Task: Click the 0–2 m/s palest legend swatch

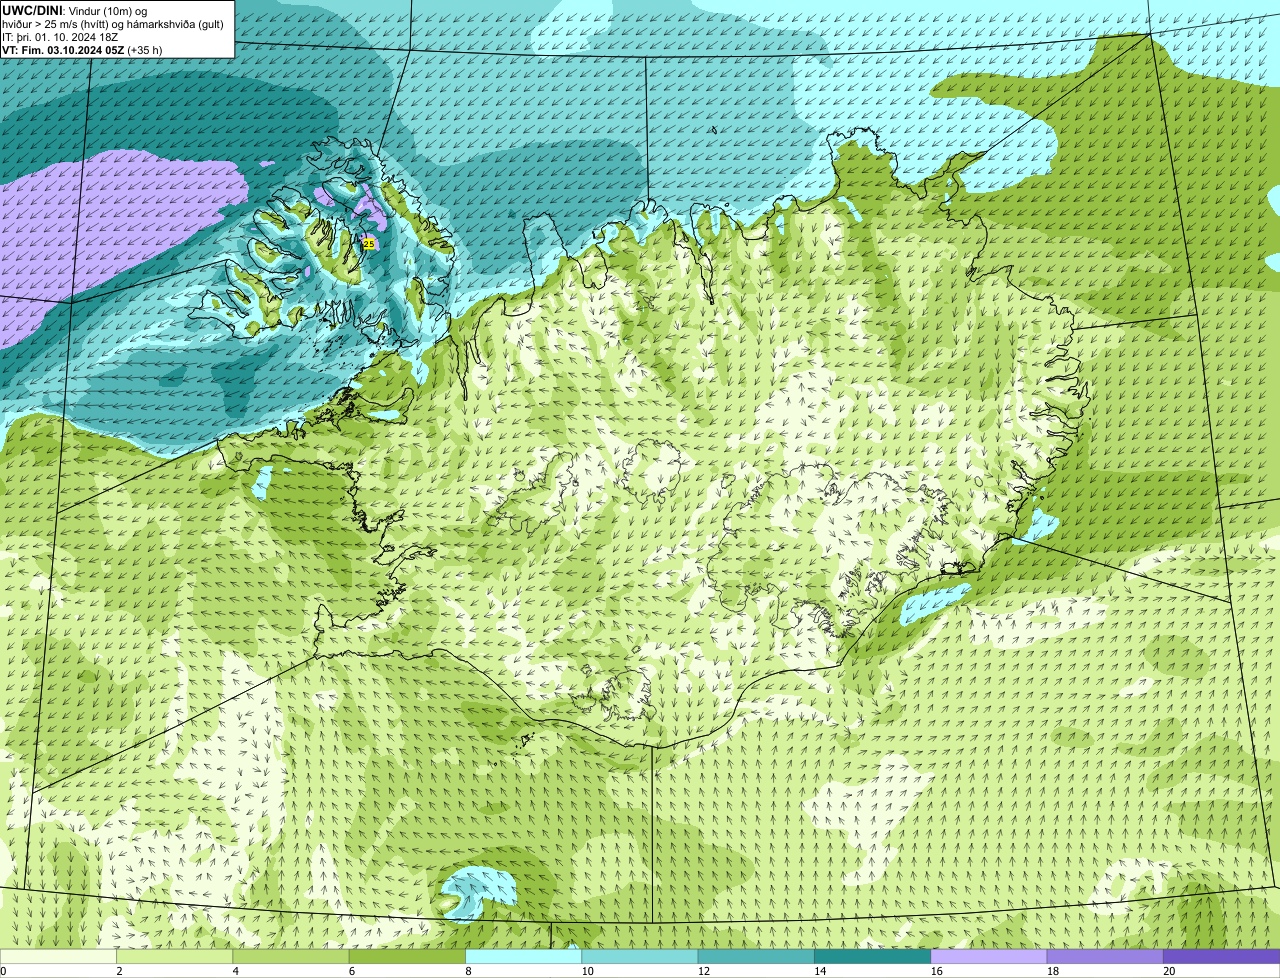Action: [58, 956]
